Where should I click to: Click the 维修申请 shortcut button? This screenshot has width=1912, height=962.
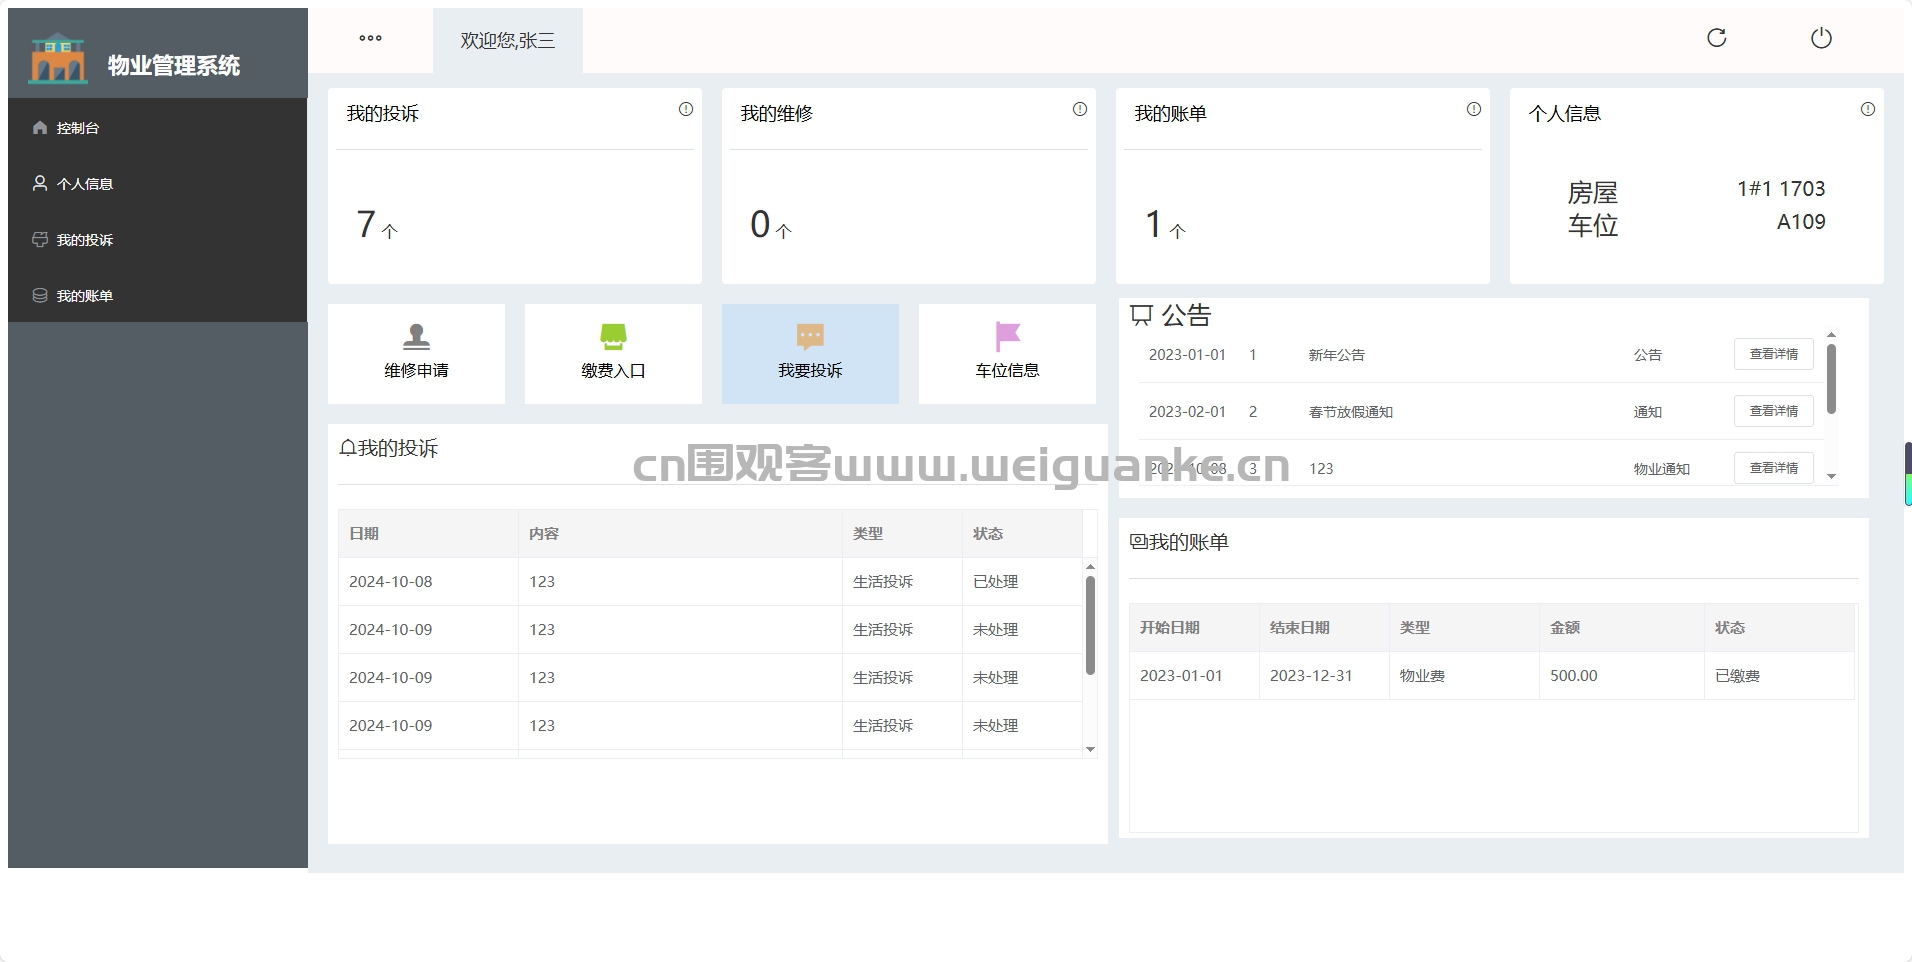coord(416,354)
